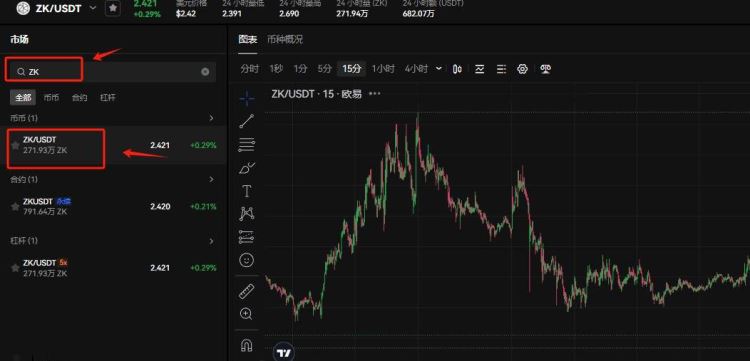Clear the ZK search field
Image resolution: width=750 pixels, height=361 pixels.
(x=205, y=72)
